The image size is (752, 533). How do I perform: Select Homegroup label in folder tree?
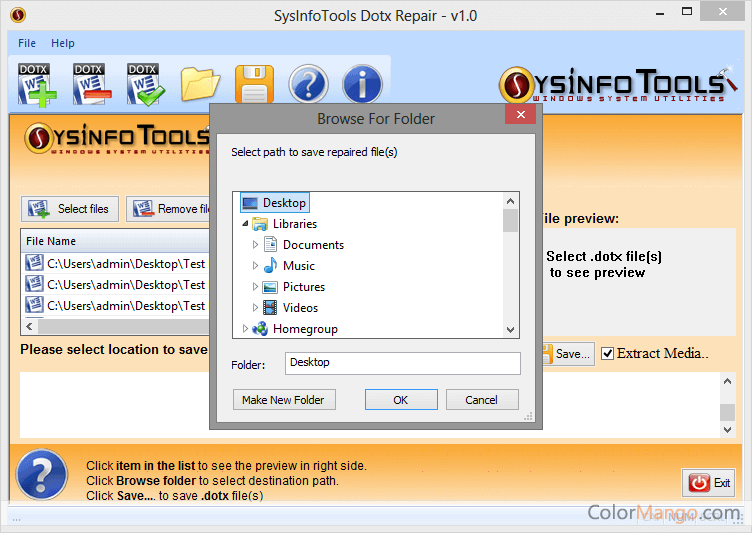(x=306, y=329)
